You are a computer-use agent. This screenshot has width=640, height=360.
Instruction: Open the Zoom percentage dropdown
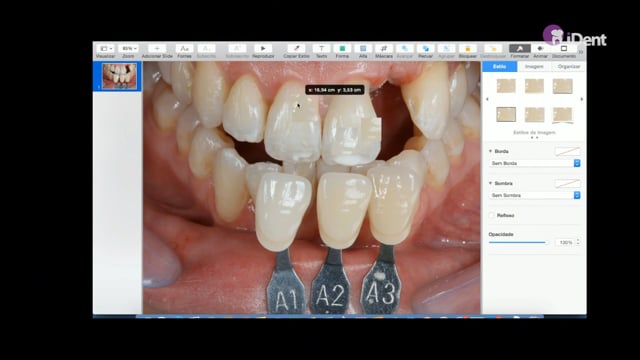[129, 49]
